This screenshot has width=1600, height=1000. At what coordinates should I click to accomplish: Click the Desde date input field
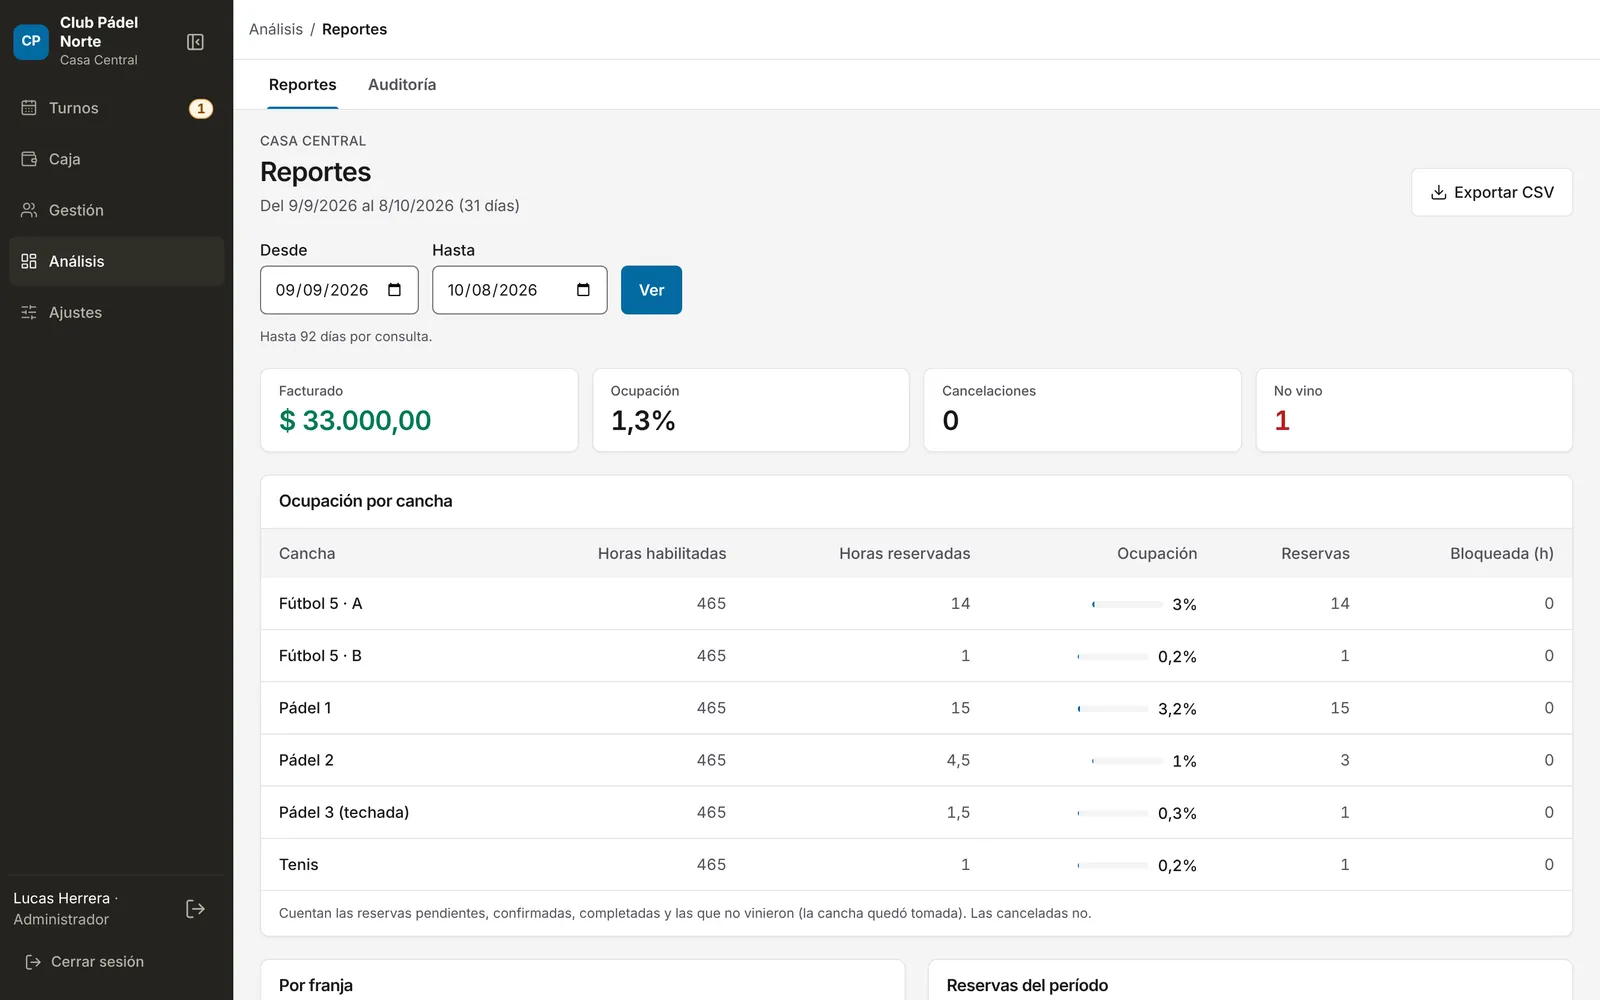tap(339, 290)
